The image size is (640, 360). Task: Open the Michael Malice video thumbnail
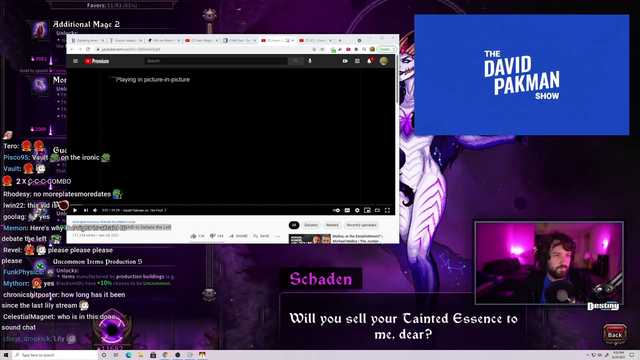pyautogui.click(x=310, y=239)
